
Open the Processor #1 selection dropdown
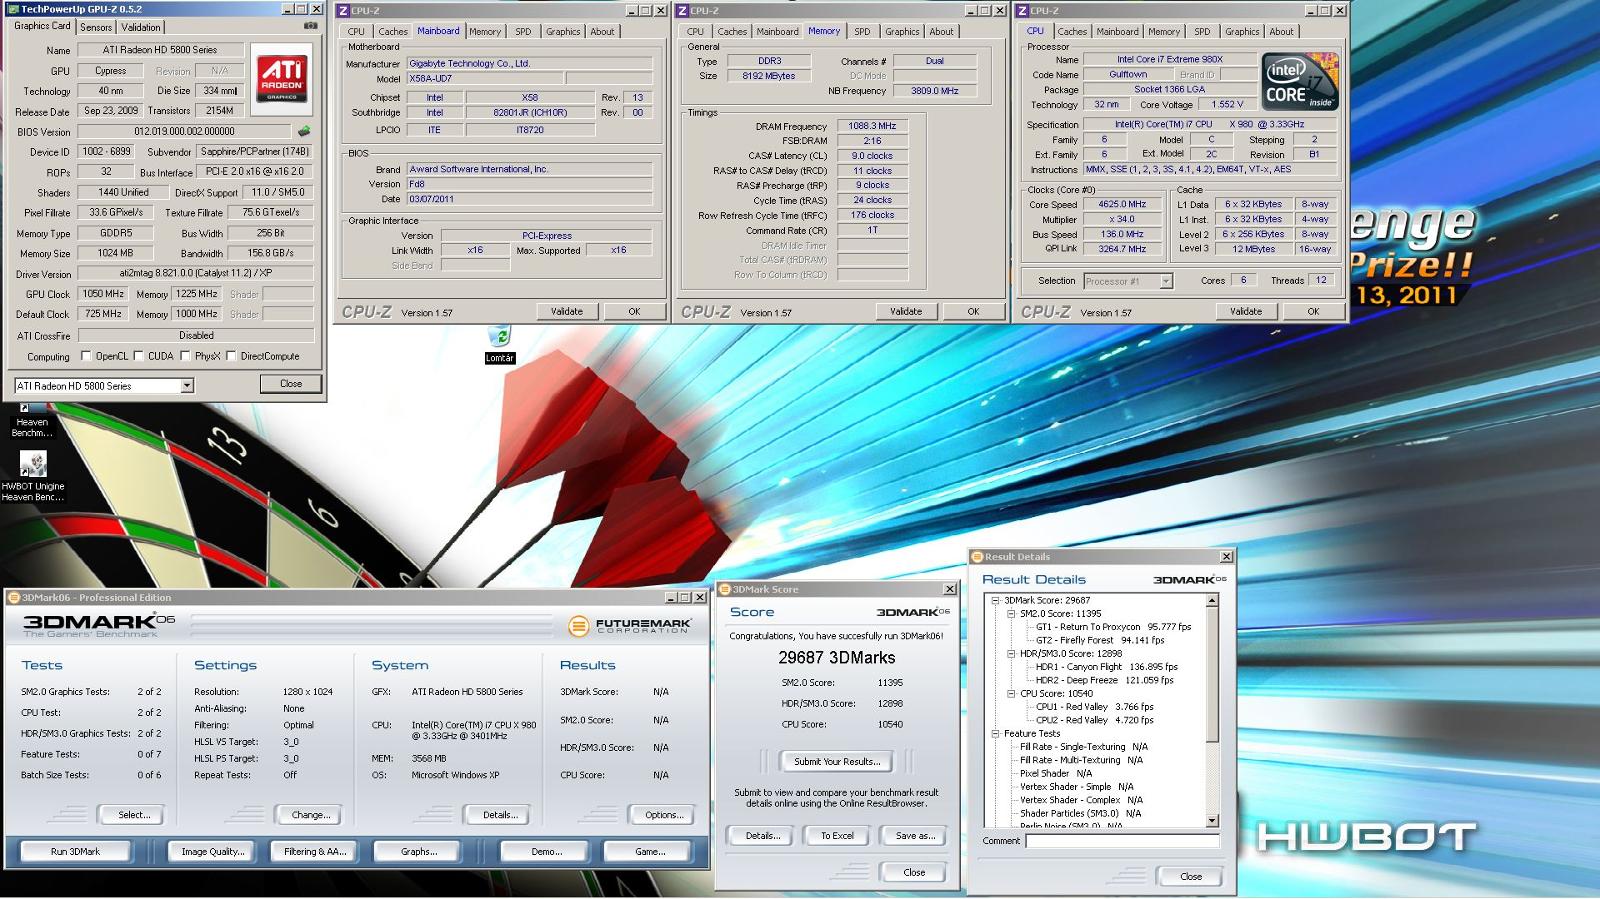coord(1166,281)
